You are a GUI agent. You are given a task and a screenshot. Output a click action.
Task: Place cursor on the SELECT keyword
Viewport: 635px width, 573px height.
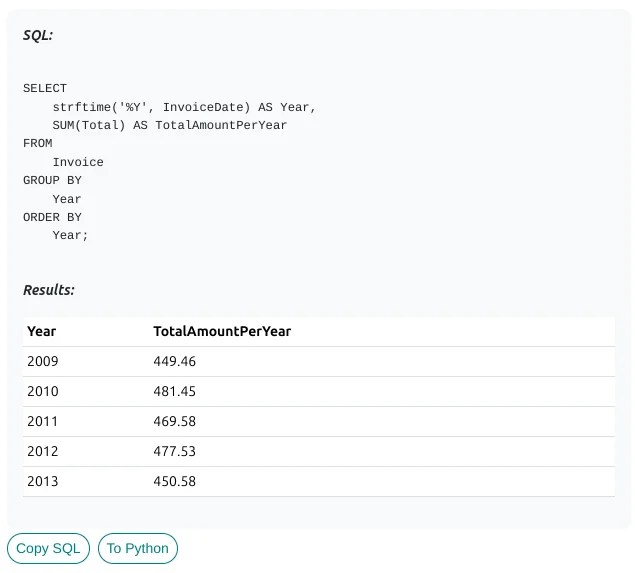[45, 88]
